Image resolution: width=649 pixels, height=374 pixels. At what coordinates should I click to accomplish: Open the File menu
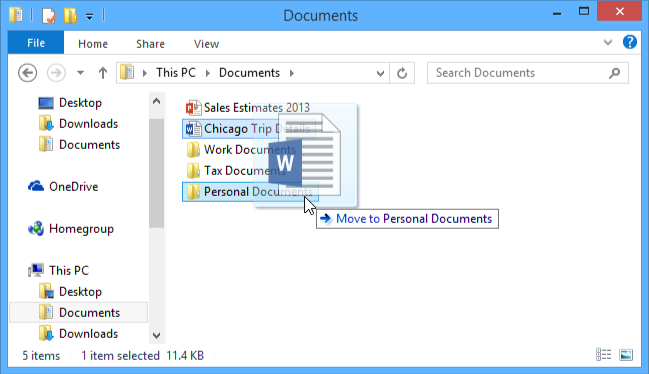tap(36, 43)
